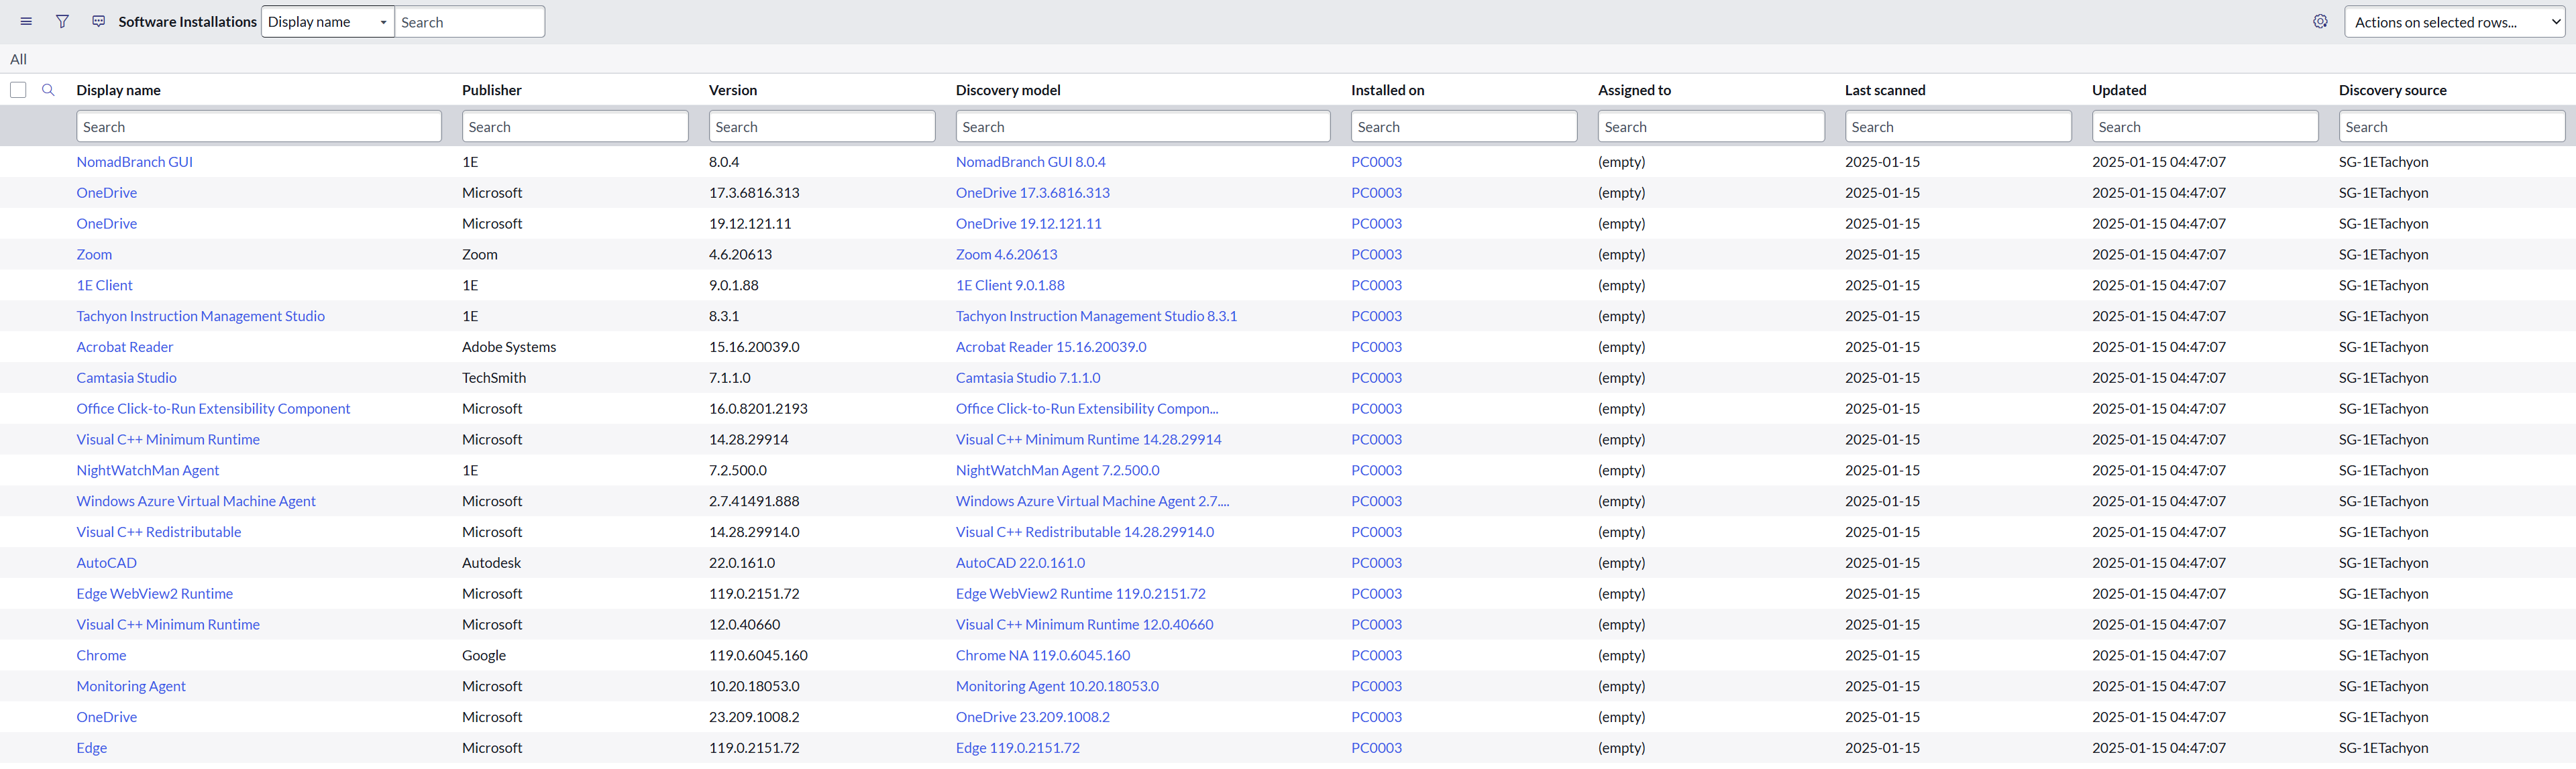Expand Actions on selected rows dropdown
This screenshot has width=2576, height=769.
click(x=2453, y=22)
